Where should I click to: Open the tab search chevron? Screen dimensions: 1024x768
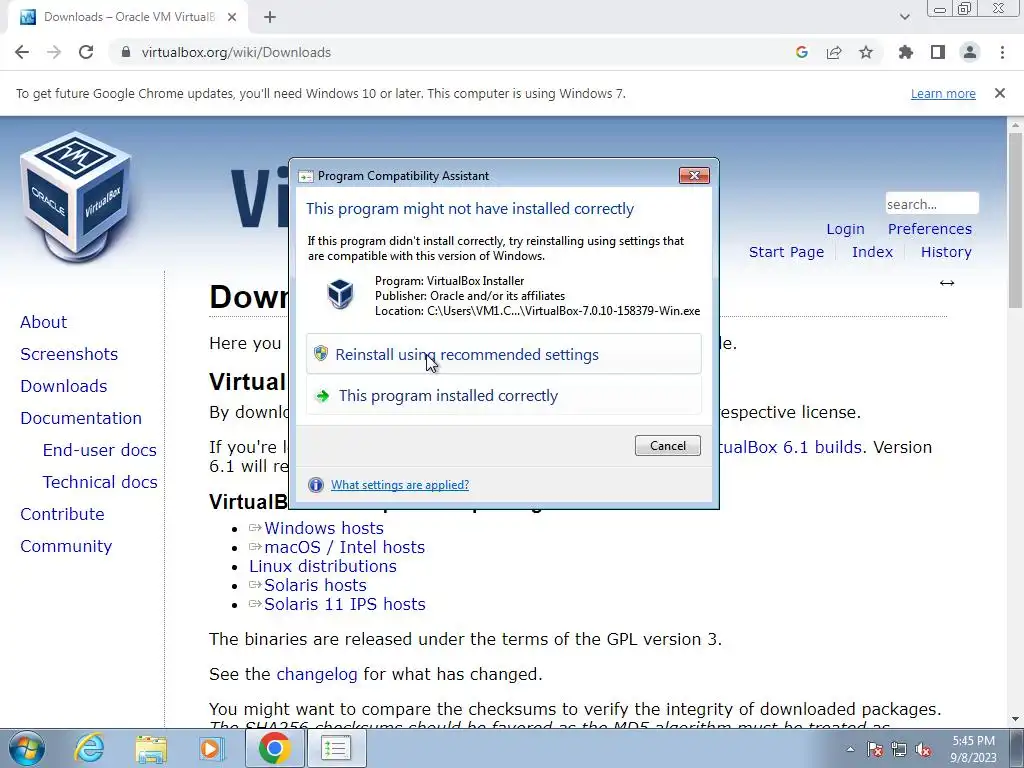click(904, 17)
